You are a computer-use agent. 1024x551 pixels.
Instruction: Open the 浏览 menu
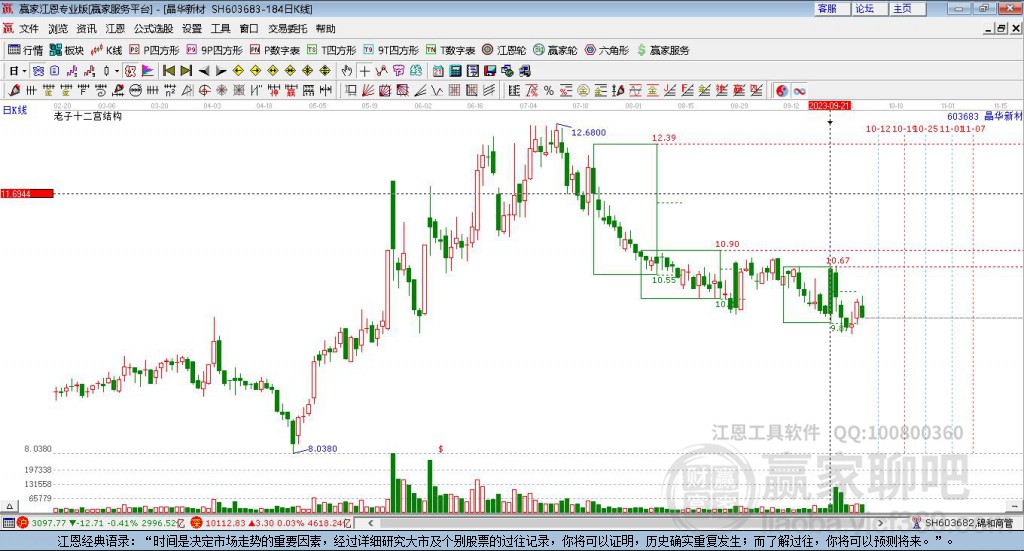(x=58, y=29)
